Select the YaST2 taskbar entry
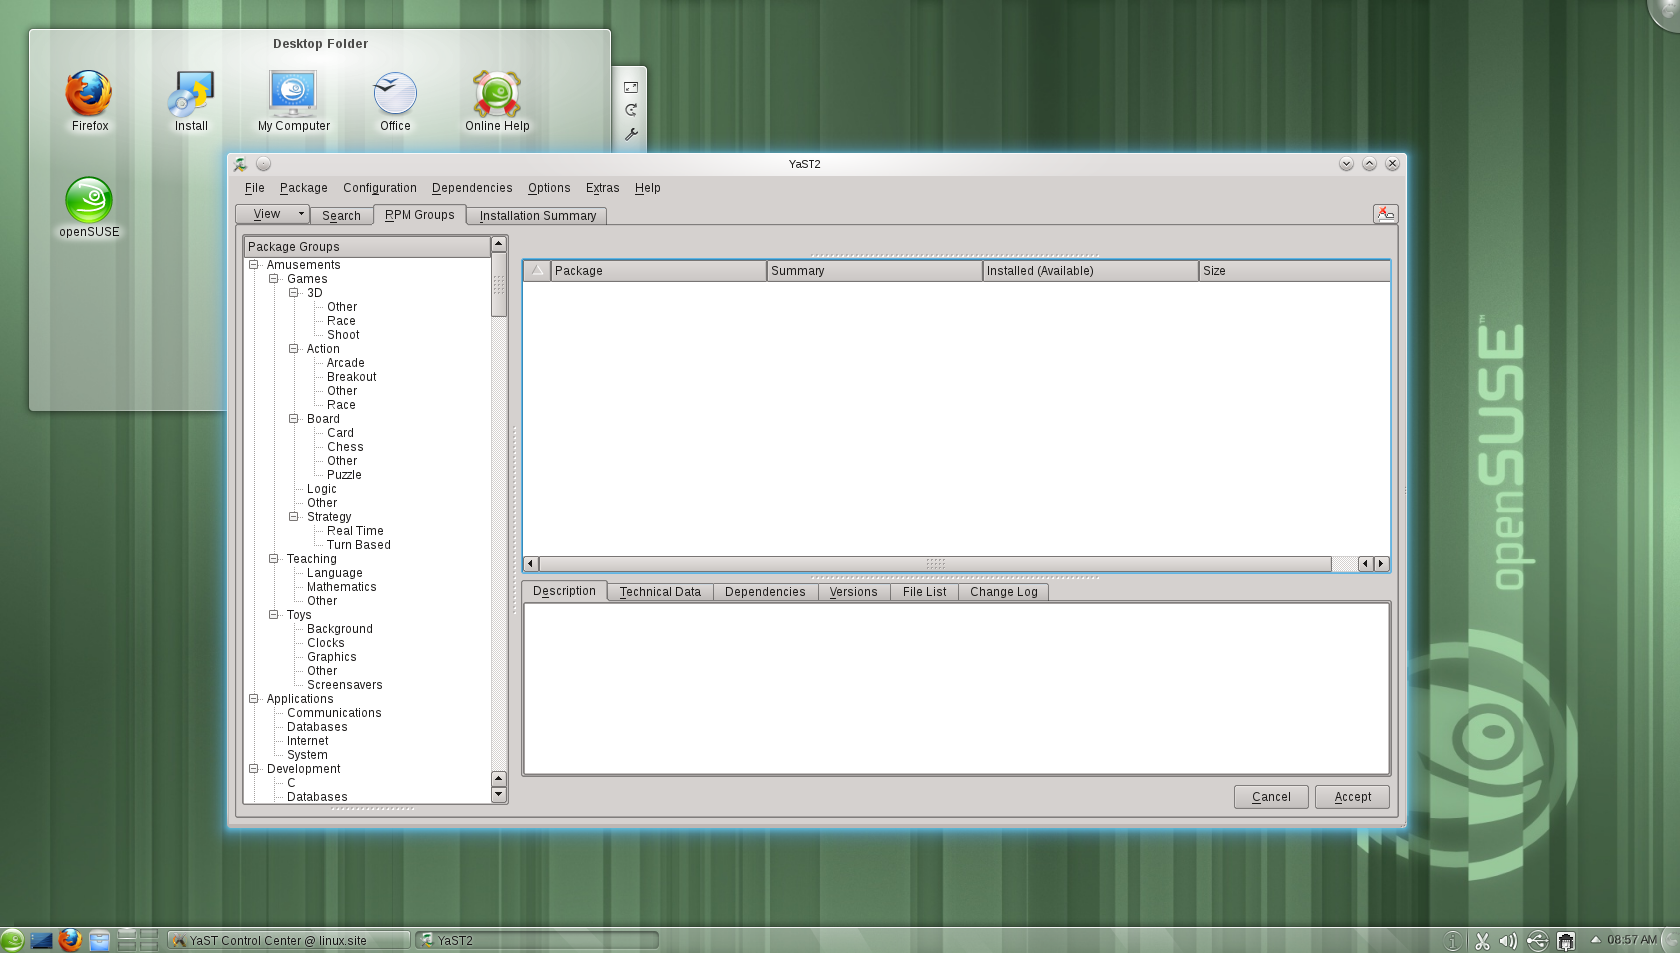The image size is (1680, 953). [537, 940]
